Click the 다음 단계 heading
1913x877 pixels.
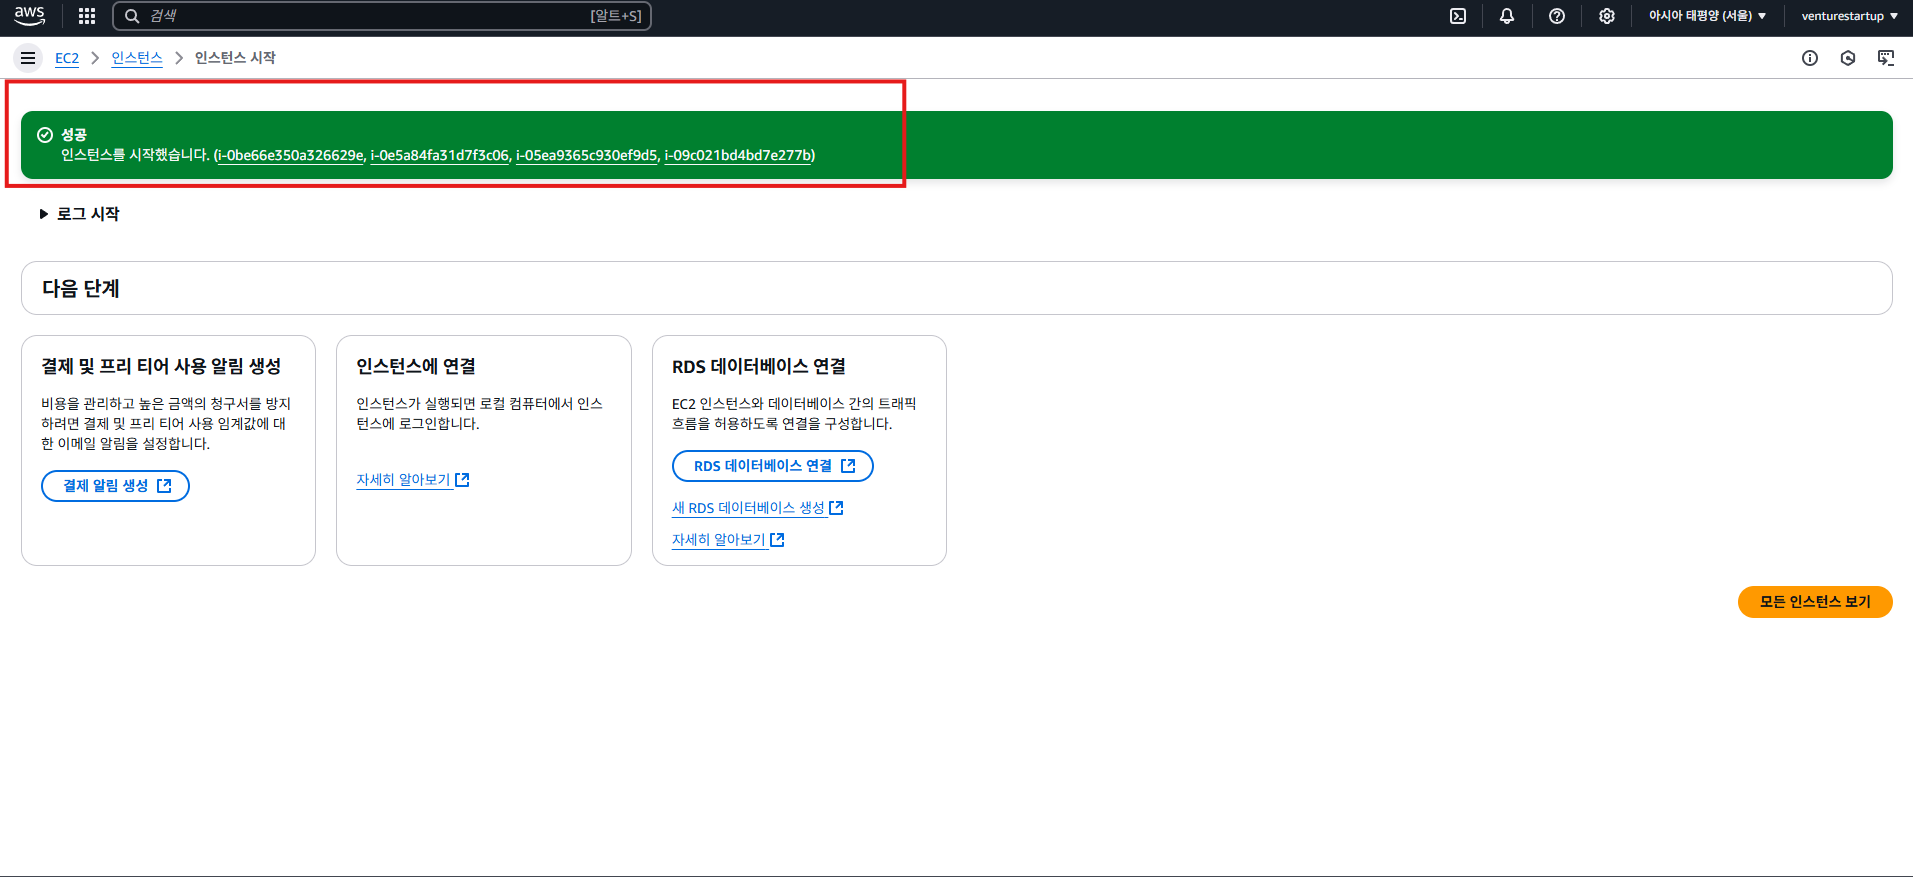(81, 288)
